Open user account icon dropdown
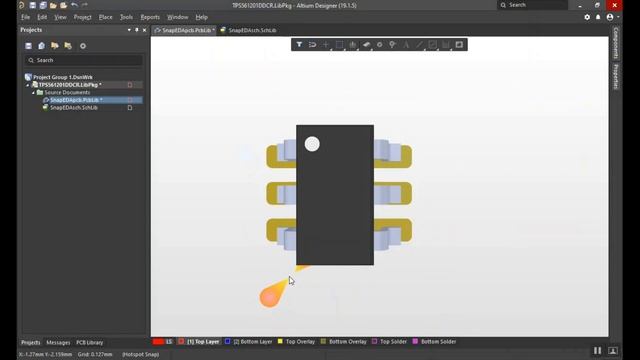This screenshot has width=640, height=360. tap(612, 17)
